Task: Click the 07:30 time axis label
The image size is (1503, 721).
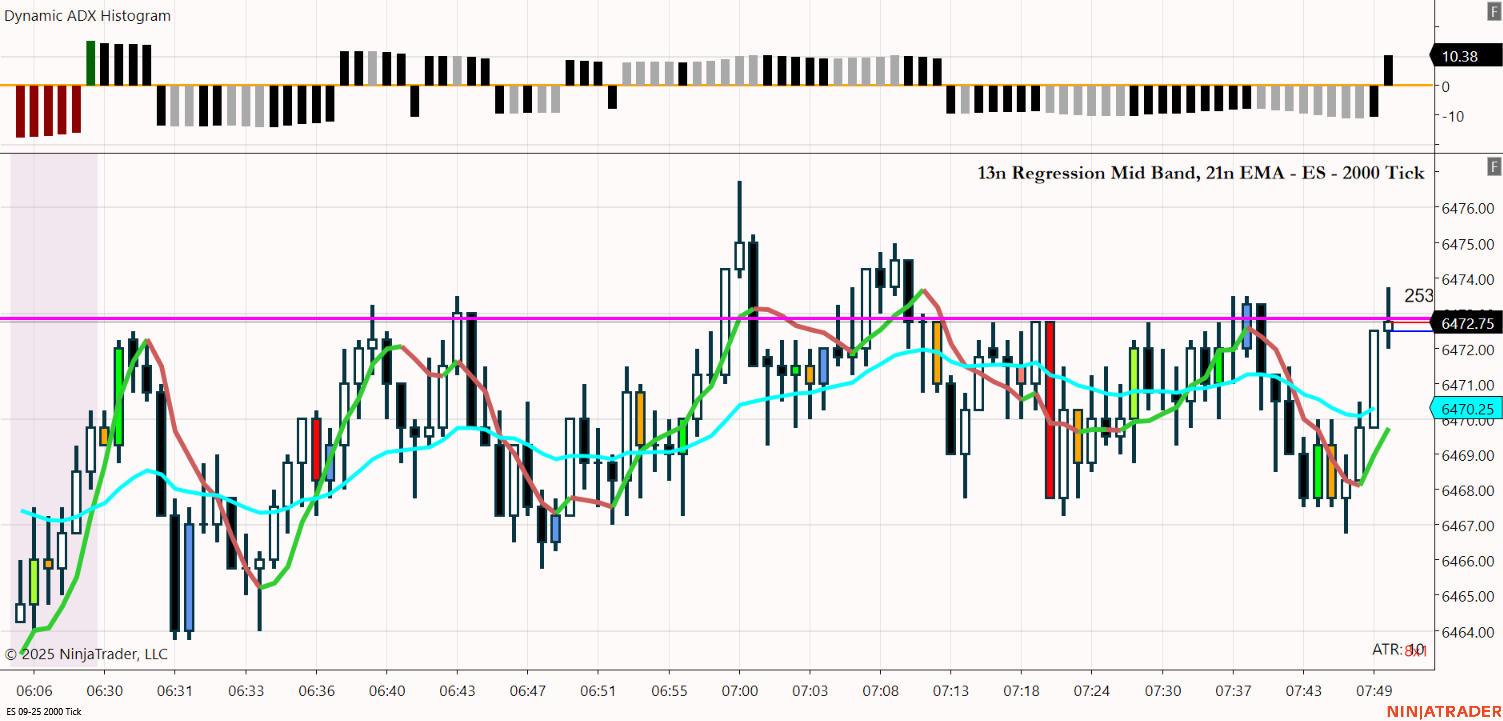Action: (1162, 691)
